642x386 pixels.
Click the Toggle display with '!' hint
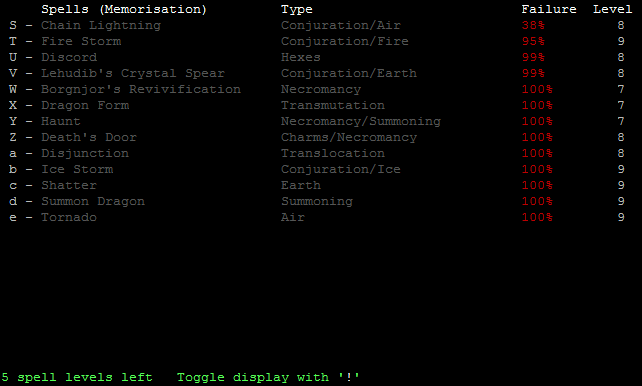tap(268, 377)
